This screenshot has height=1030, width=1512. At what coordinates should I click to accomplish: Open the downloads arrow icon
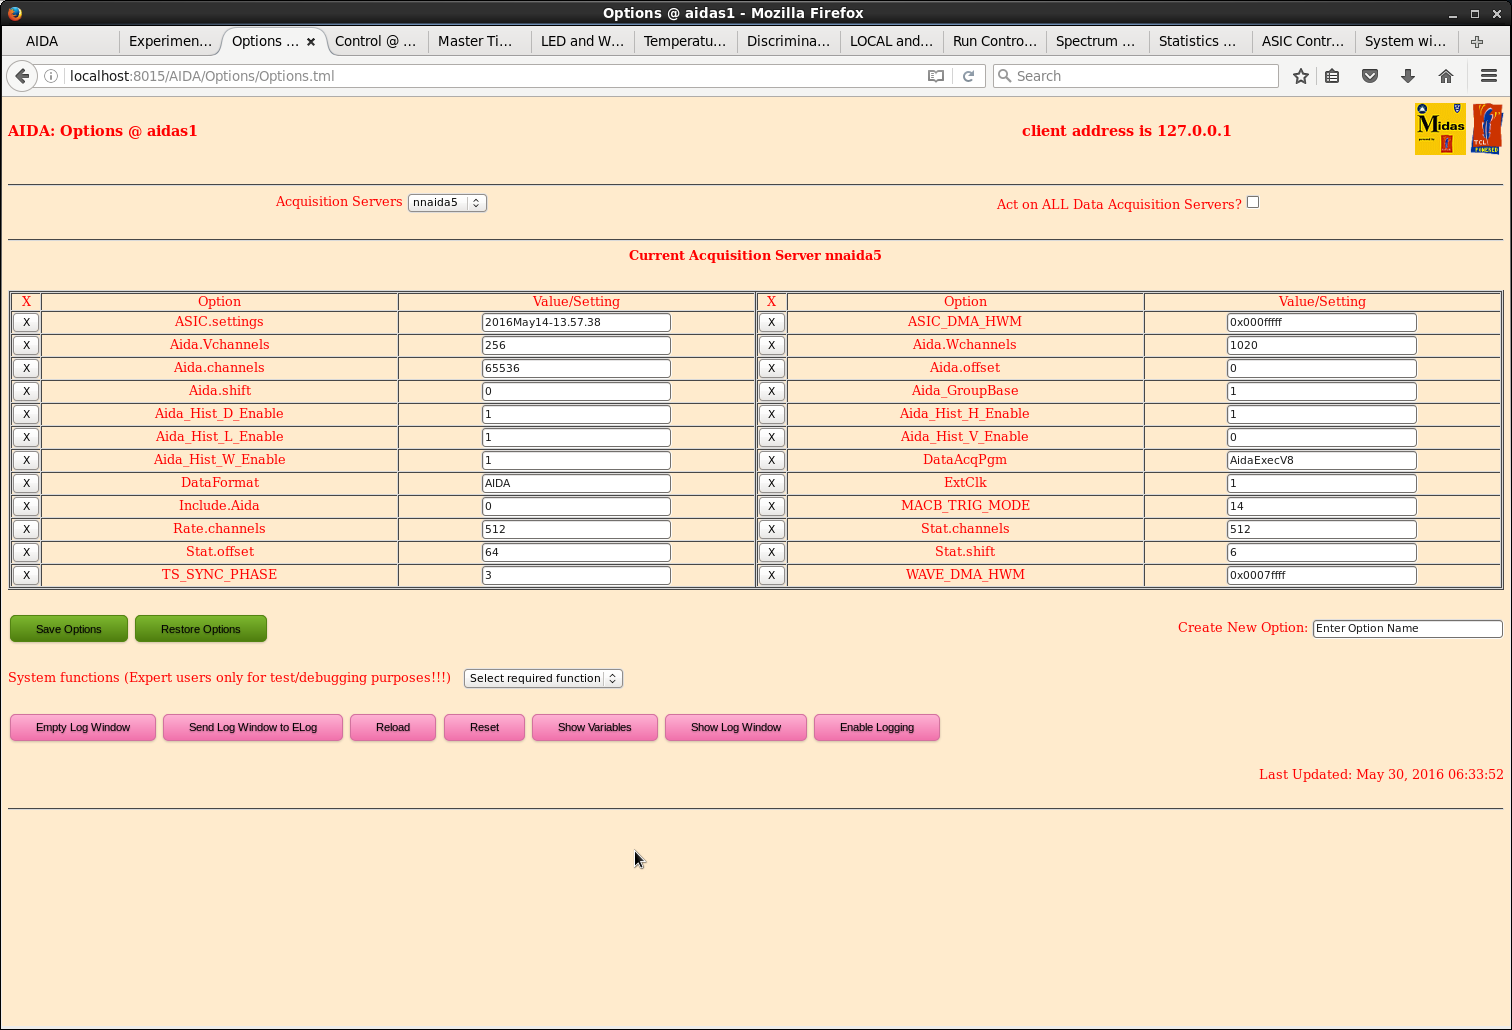[x=1408, y=76]
